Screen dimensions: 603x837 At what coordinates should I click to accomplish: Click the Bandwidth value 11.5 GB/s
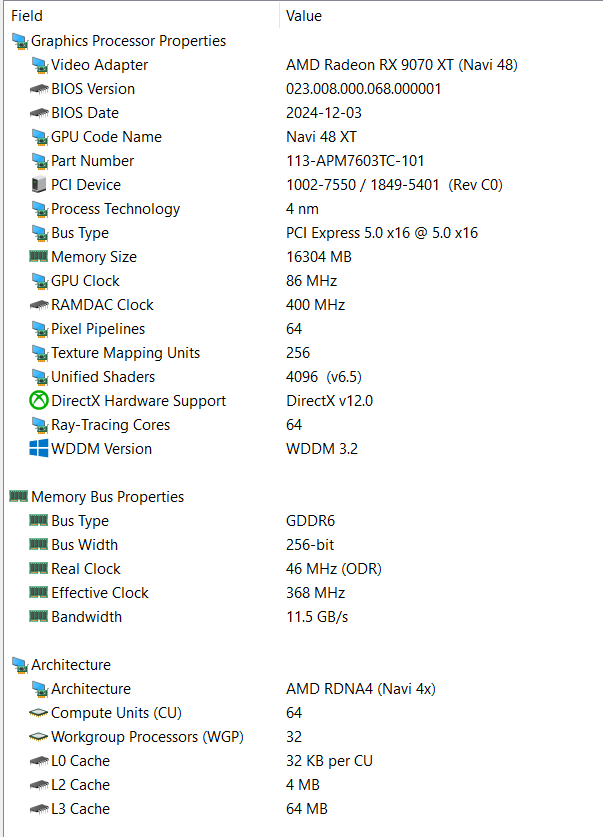317,617
